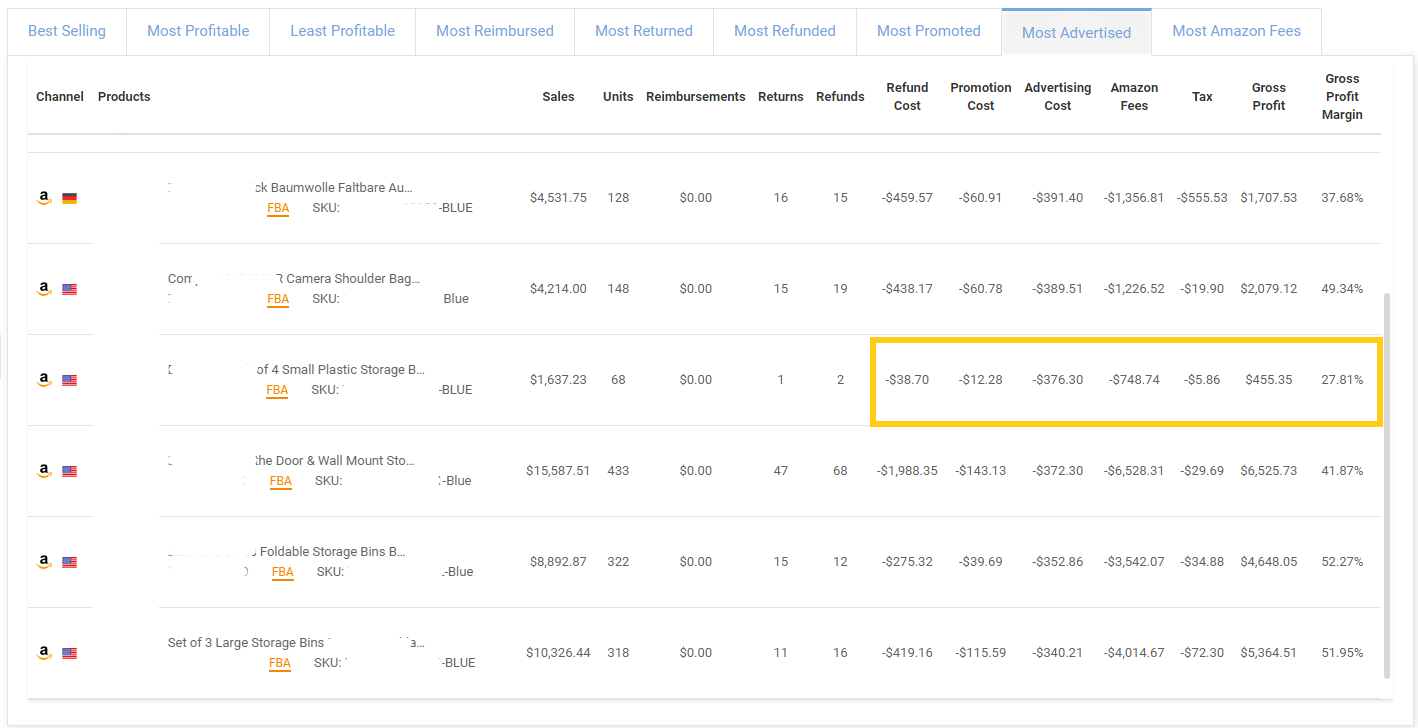1418x728 pixels.
Task: Open the FBA link in the Foldable Storage Bins row
Action: (x=283, y=572)
